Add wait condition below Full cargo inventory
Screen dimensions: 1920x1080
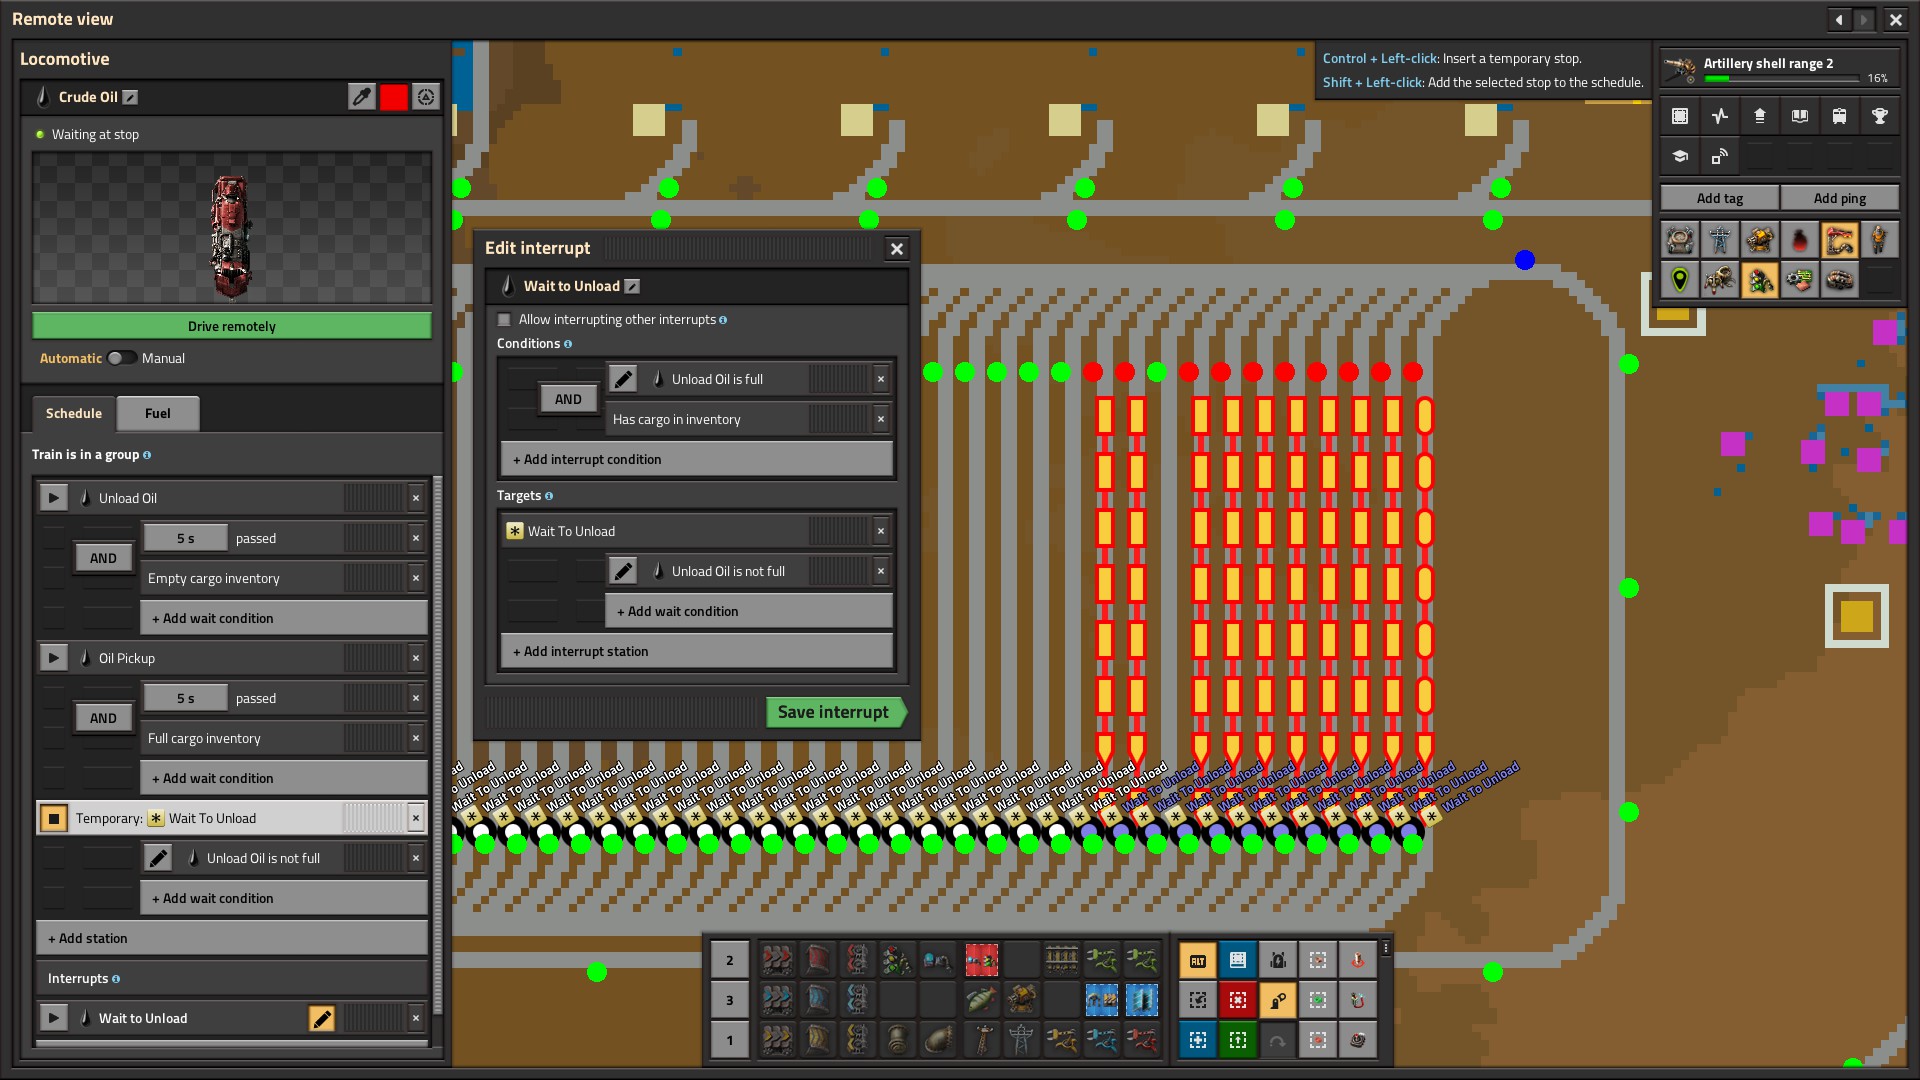[x=284, y=778]
